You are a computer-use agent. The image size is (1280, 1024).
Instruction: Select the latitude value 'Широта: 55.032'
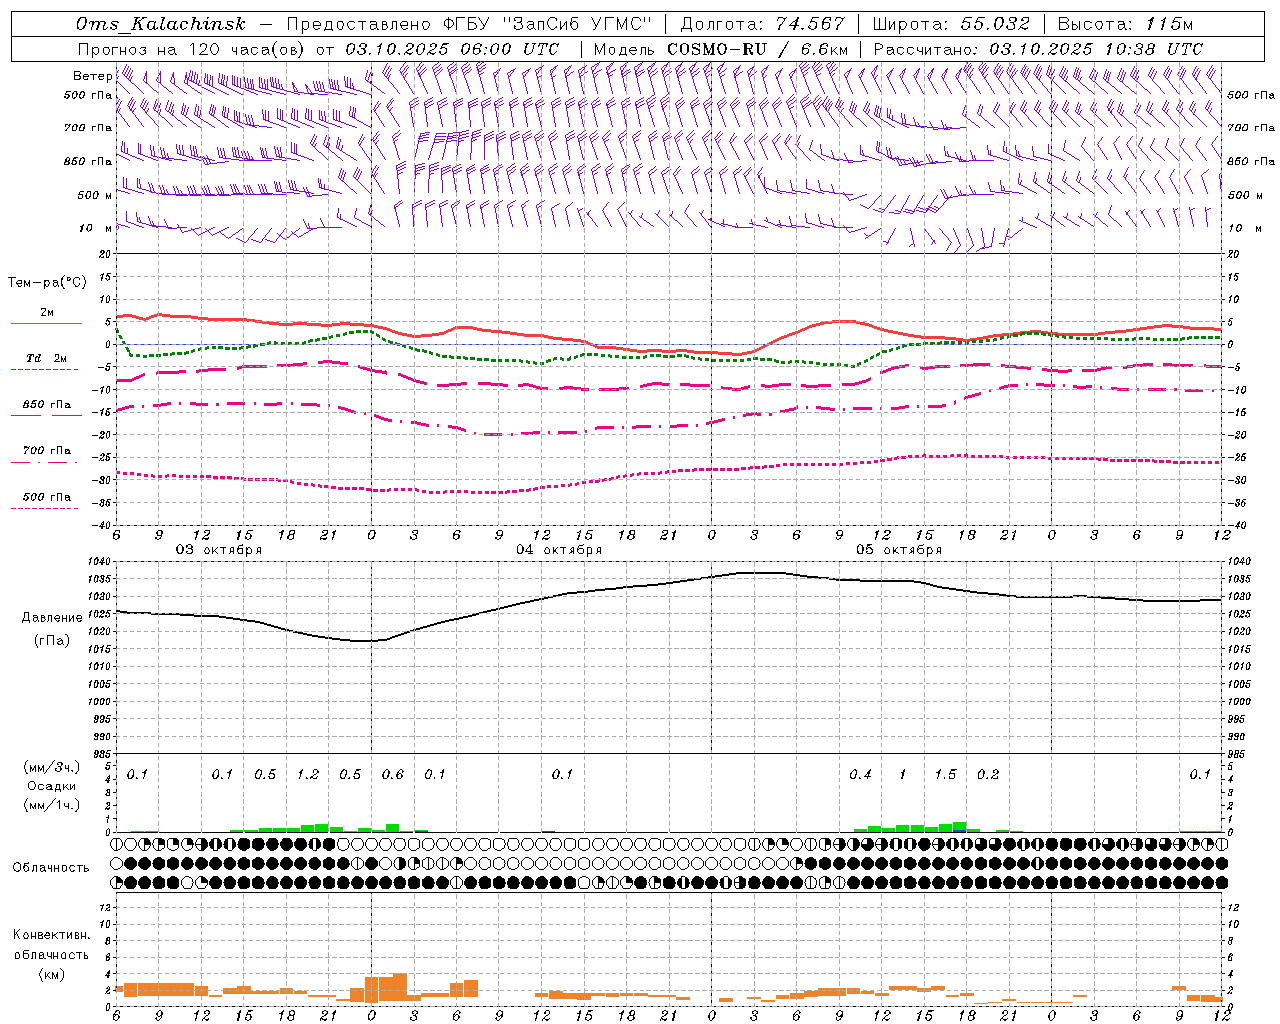[951, 24]
